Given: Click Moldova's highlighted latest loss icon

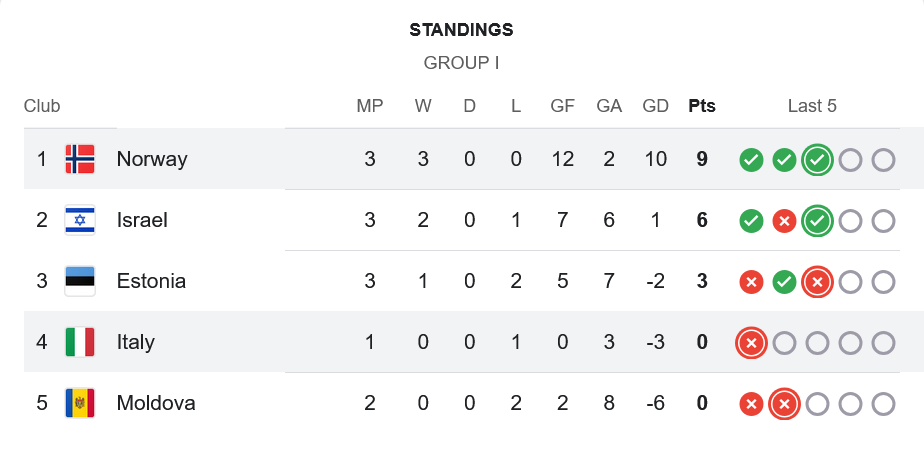Looking at the screenshot, I should click(x=784, y=403).
